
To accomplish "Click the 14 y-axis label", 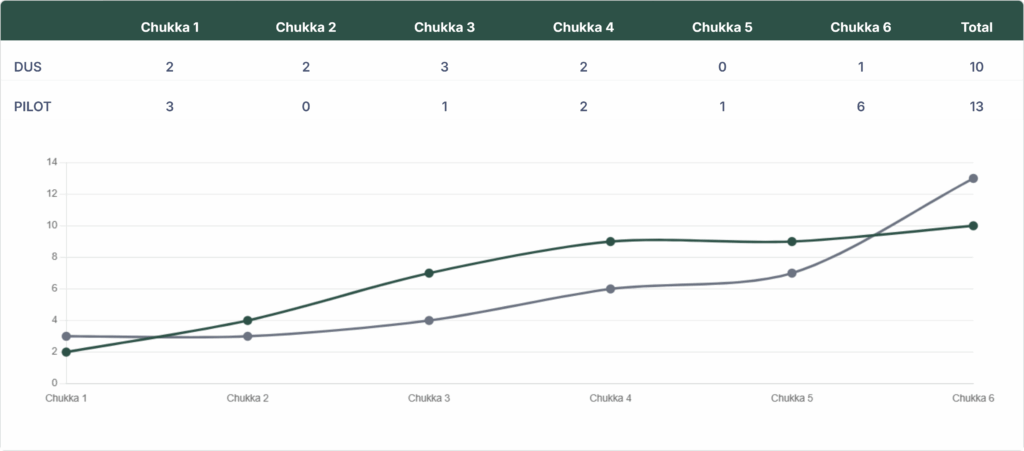I will click(52, 162).
